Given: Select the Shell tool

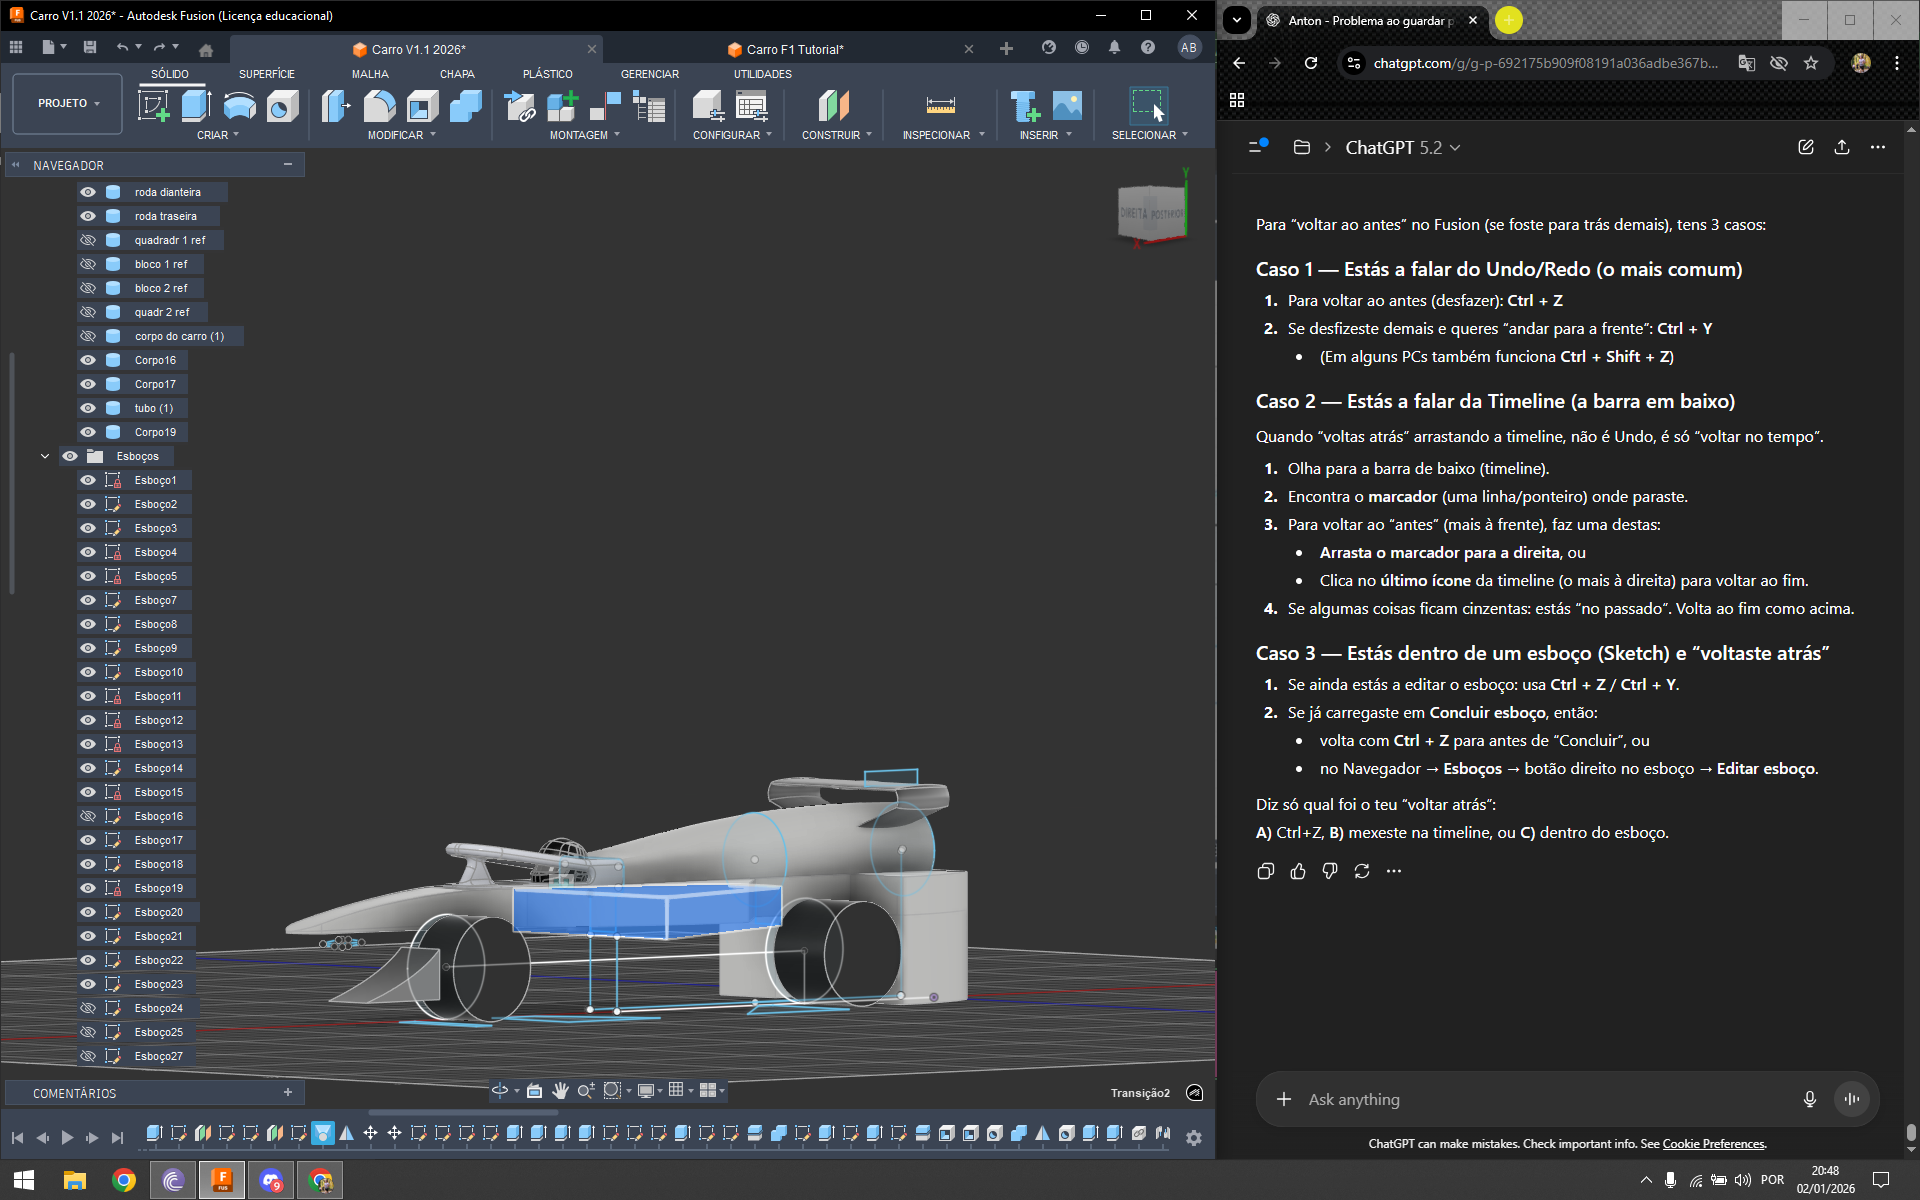Looking at the screenshot, I should pos(422,105).
